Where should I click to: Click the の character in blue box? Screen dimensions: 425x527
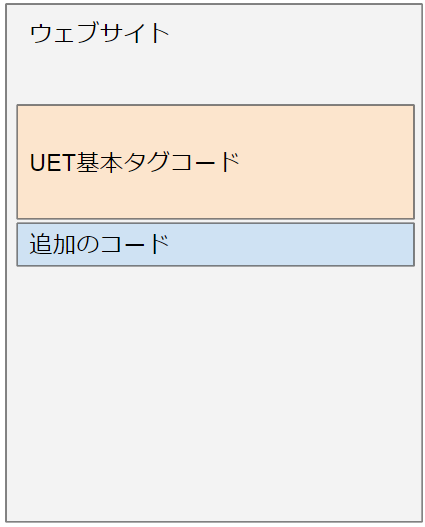pyautogui.click(x=88, y=244)
